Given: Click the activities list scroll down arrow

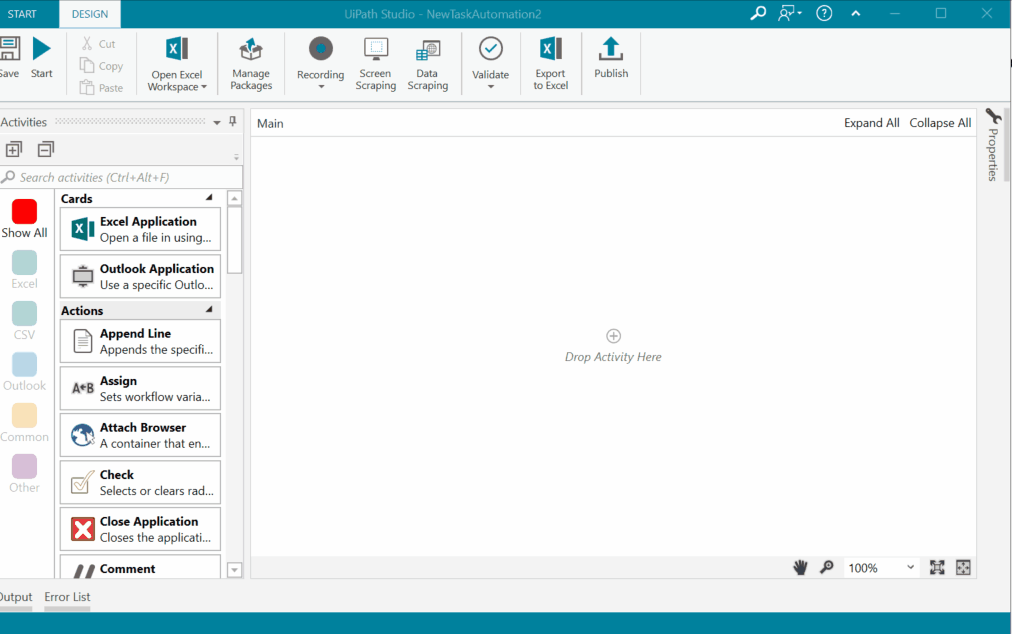Looking at the screenshot, I should click(235, 569).
